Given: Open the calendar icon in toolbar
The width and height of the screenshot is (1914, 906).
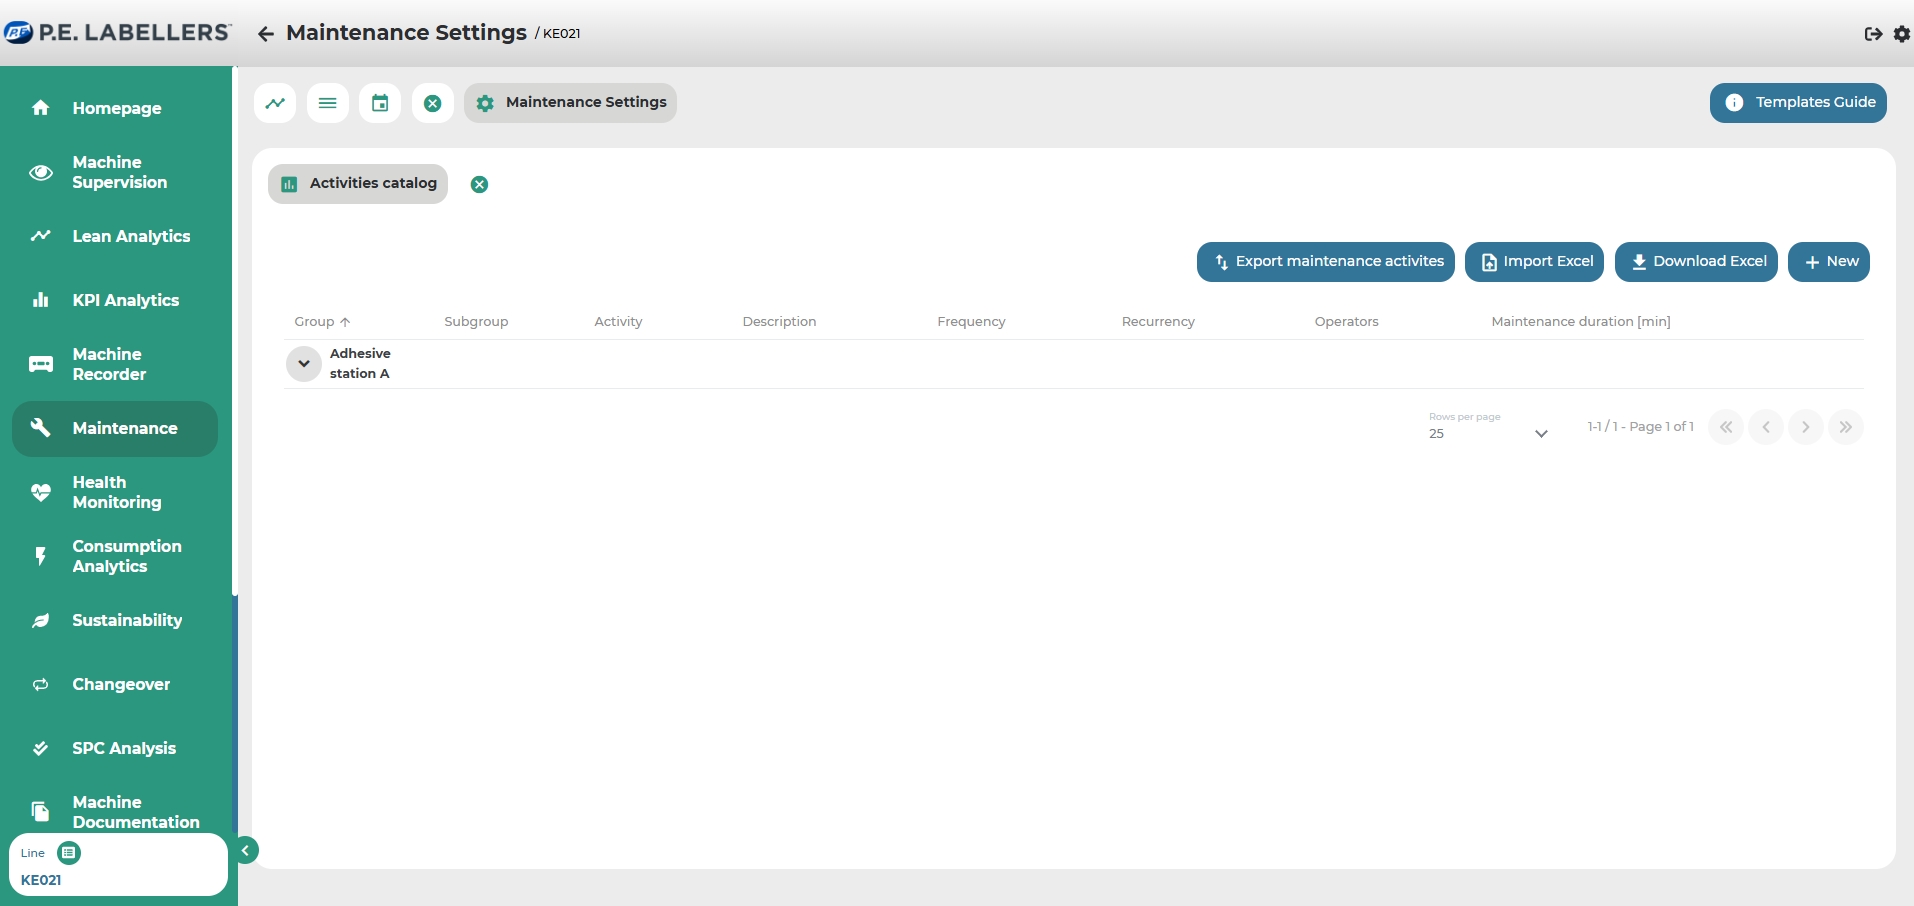Looking at the screenshot, I should (380, 103).
